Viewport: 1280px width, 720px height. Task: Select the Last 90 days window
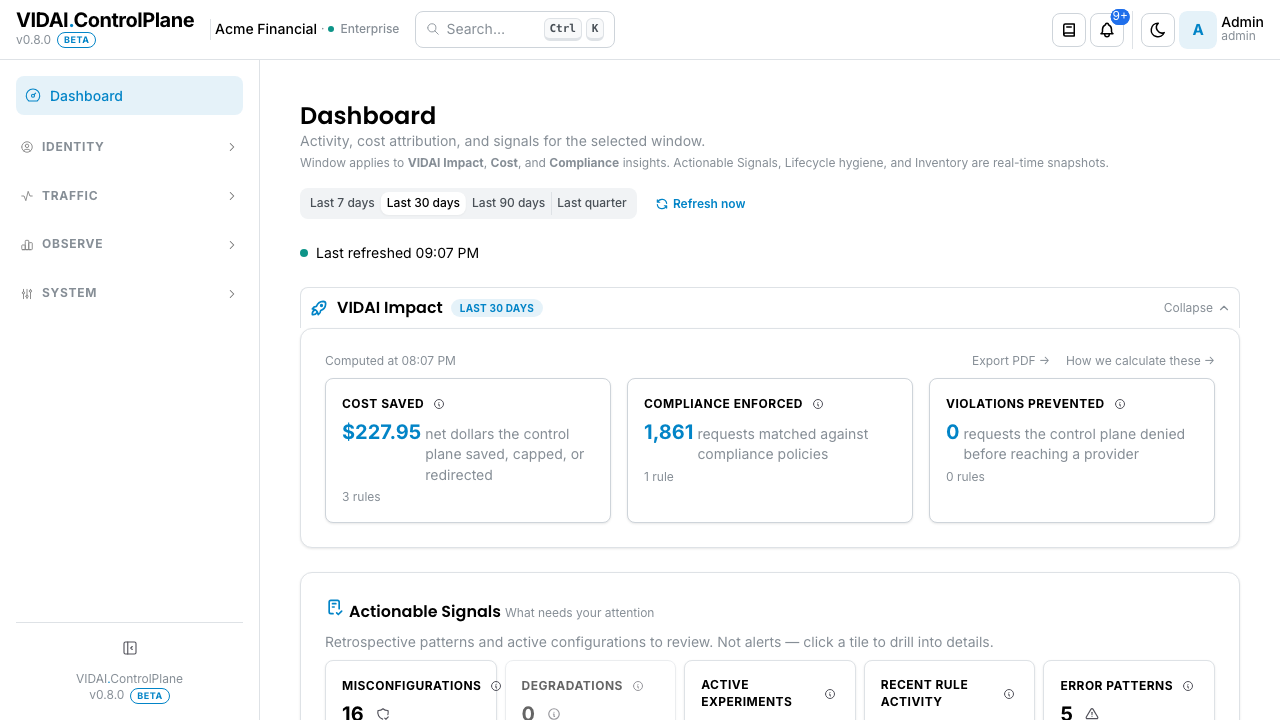pyautogui.click(x=508, y=203)
